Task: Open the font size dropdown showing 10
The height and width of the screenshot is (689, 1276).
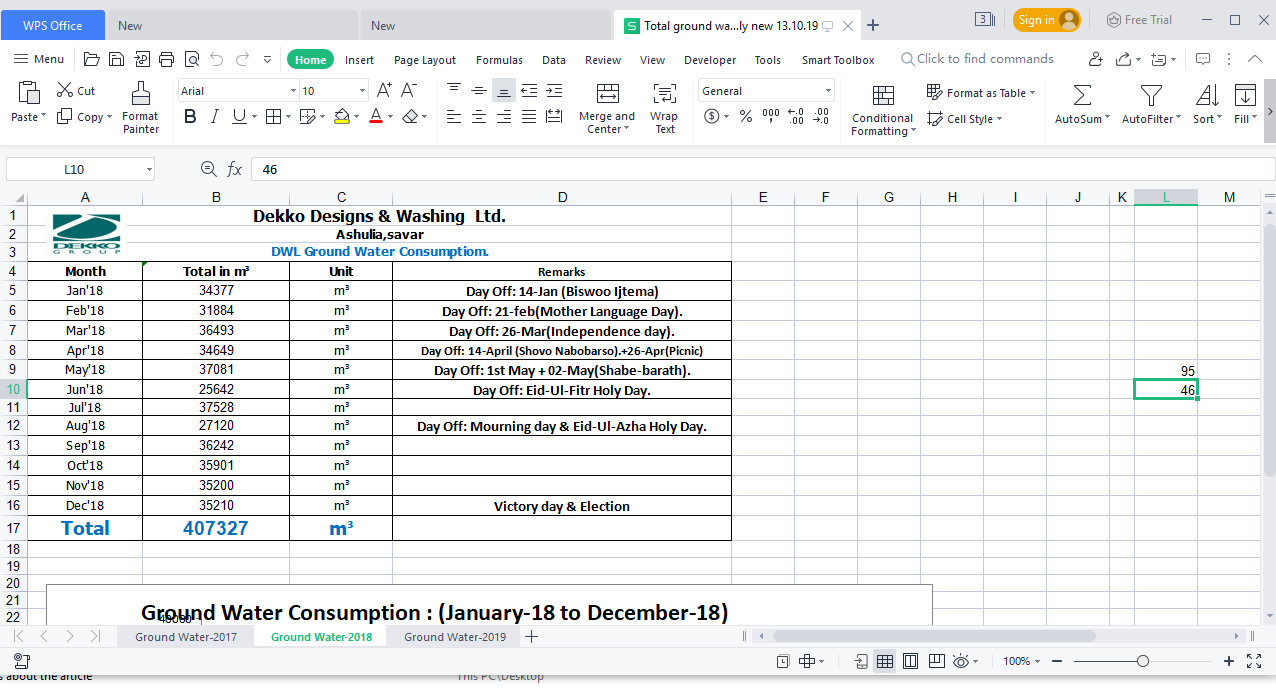Action: pos(362,91)
